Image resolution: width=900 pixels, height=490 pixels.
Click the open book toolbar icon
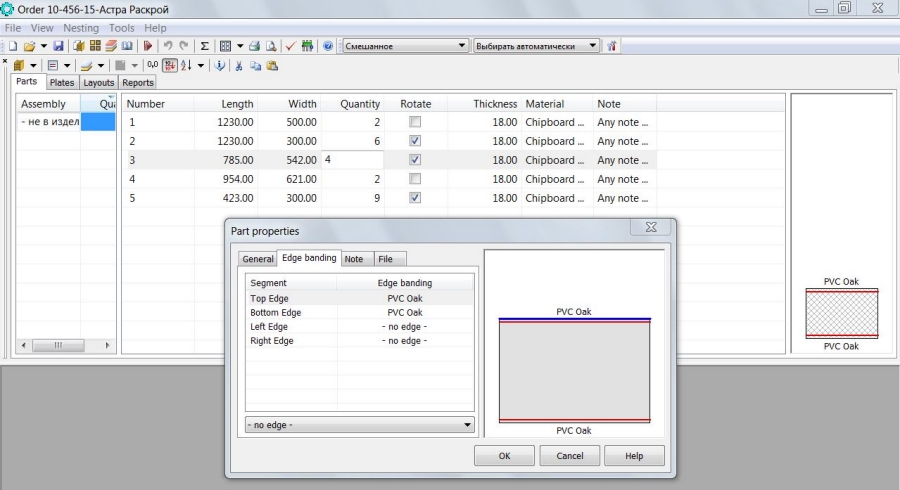[127, 46]
